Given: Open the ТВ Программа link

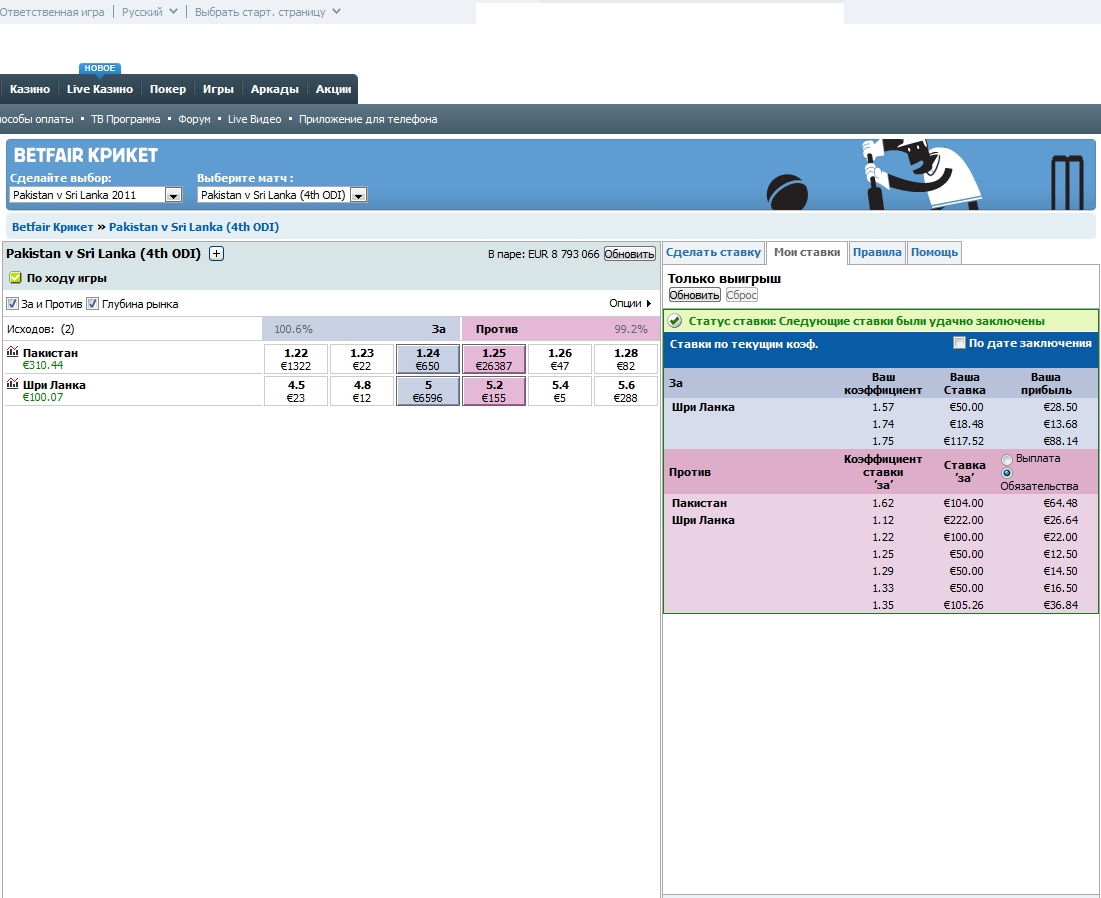Looking at the screenshot, I should pos(126,119).
